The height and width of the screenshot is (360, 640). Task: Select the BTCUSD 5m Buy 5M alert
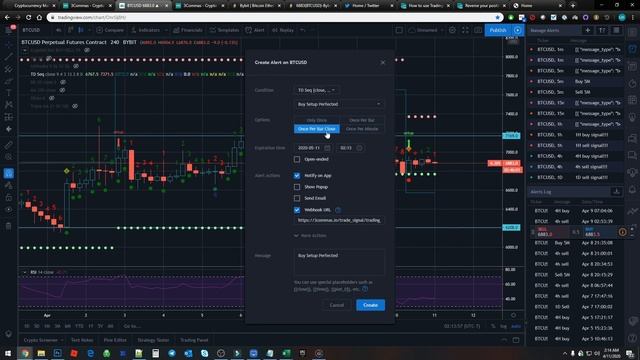[575, 81]
